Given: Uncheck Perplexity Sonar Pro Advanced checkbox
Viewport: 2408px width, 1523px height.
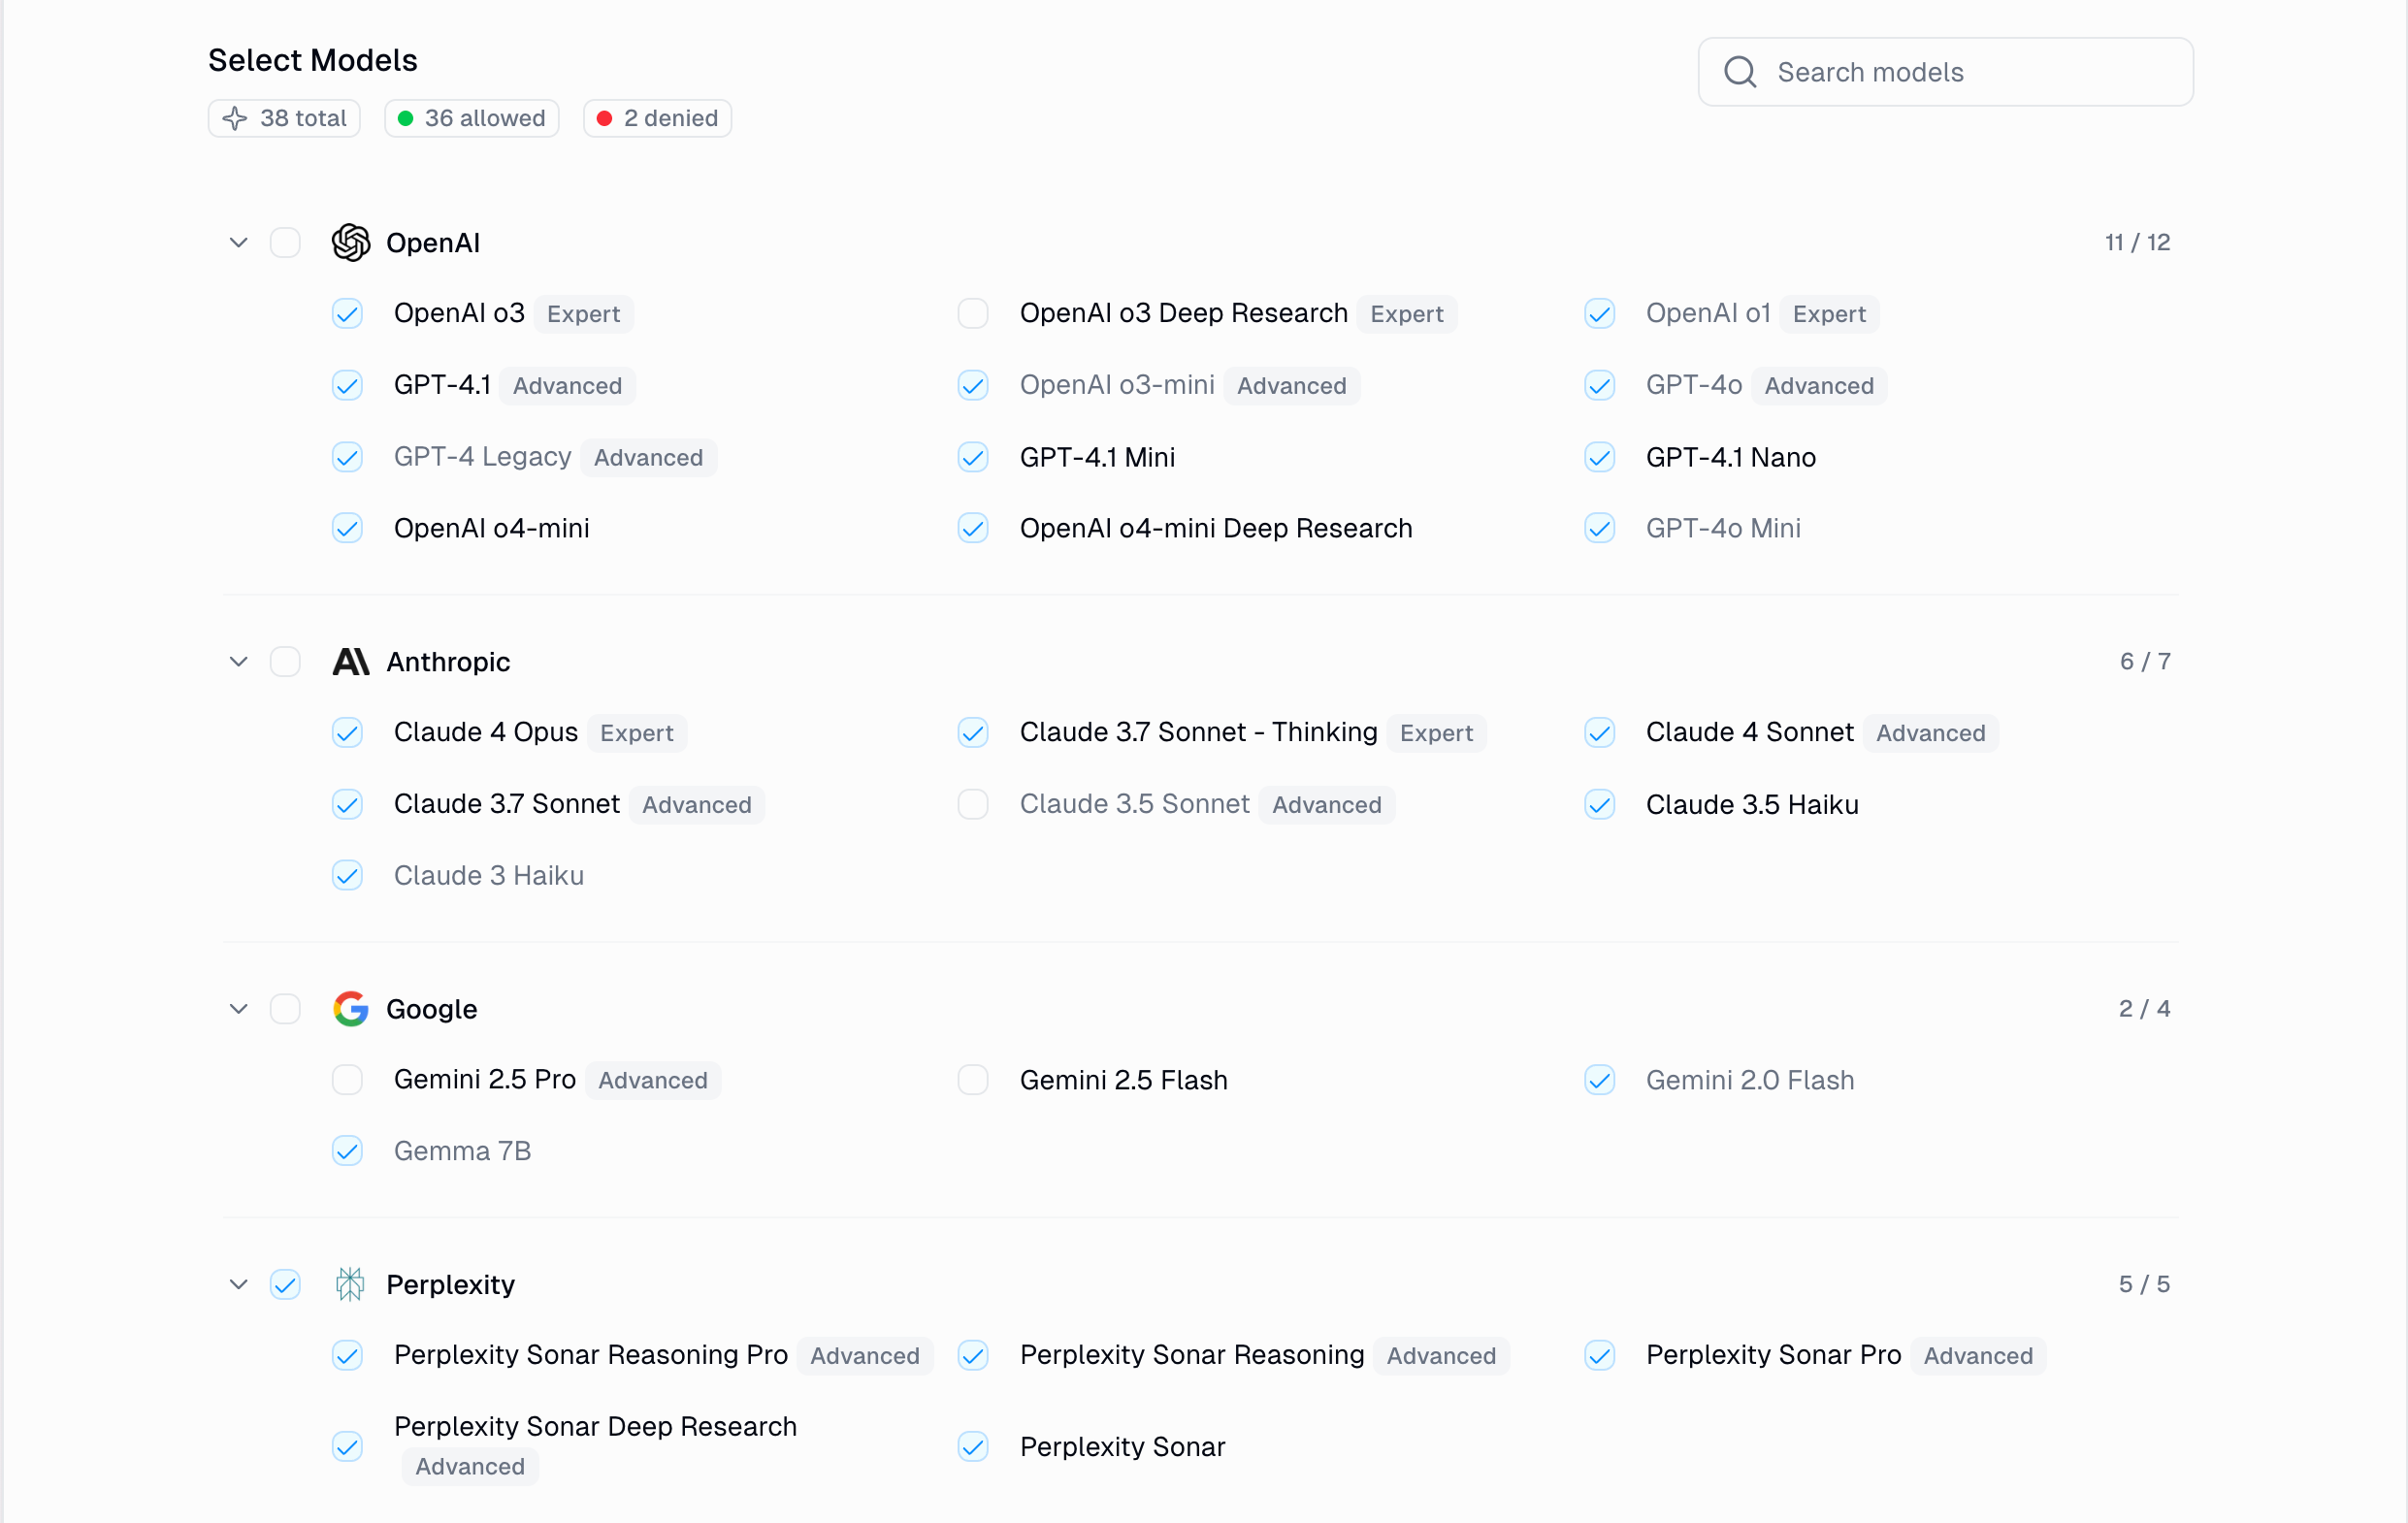Looking at the screenshot, I should 1600,1356.
